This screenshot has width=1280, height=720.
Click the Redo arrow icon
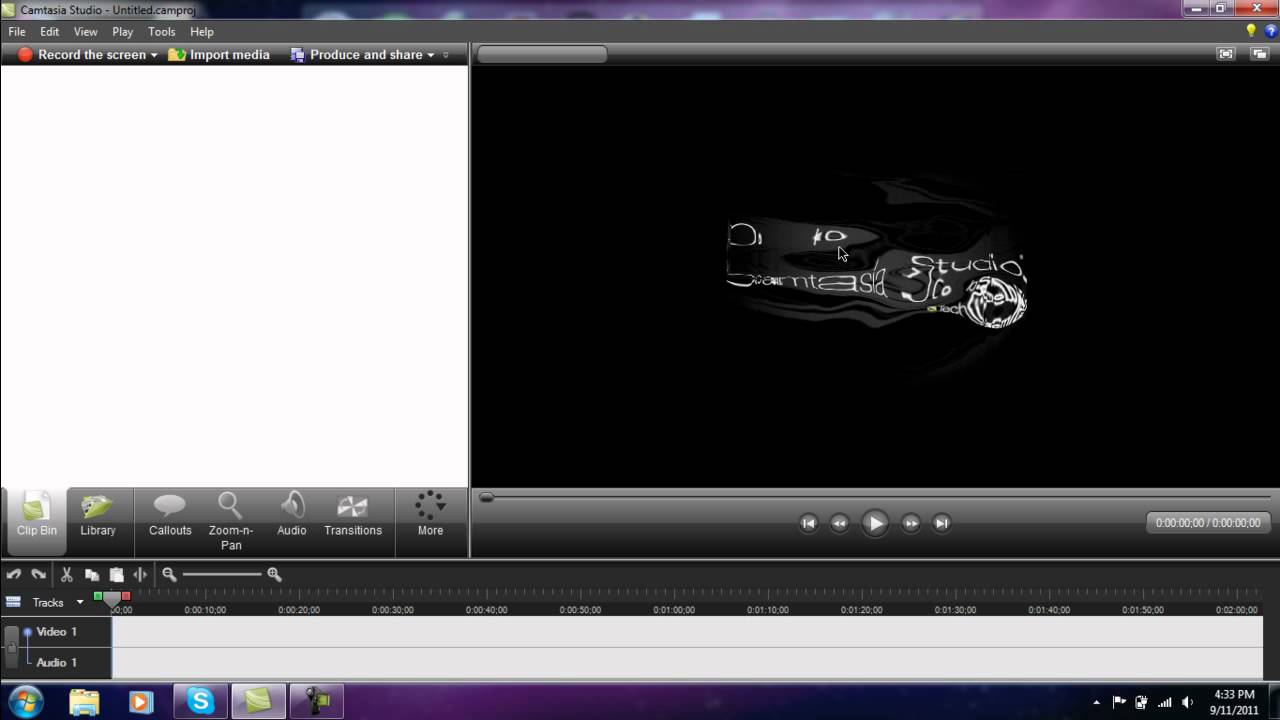[39, 574]
